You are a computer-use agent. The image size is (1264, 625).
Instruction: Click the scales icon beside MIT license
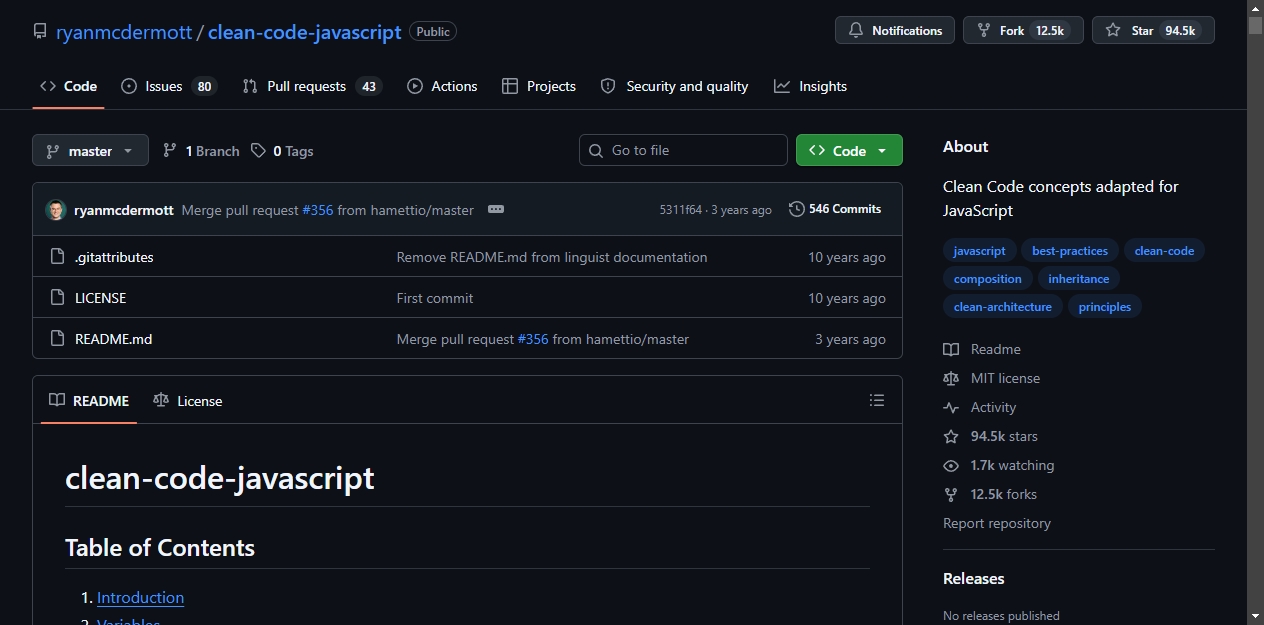(951, 378)
